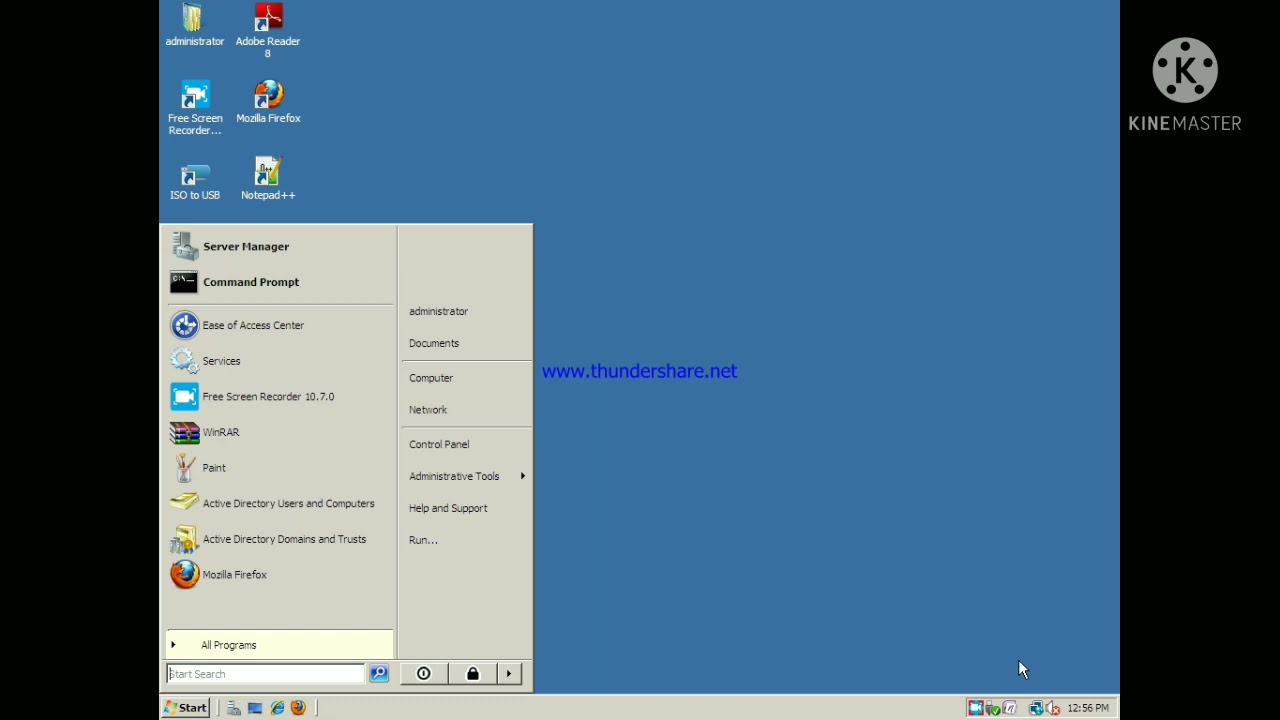This screenshot has height=720, width=1280.
Task: Click the Server Manager icon in Start menu
Action: pyautogui.click(x=184, y=246)
